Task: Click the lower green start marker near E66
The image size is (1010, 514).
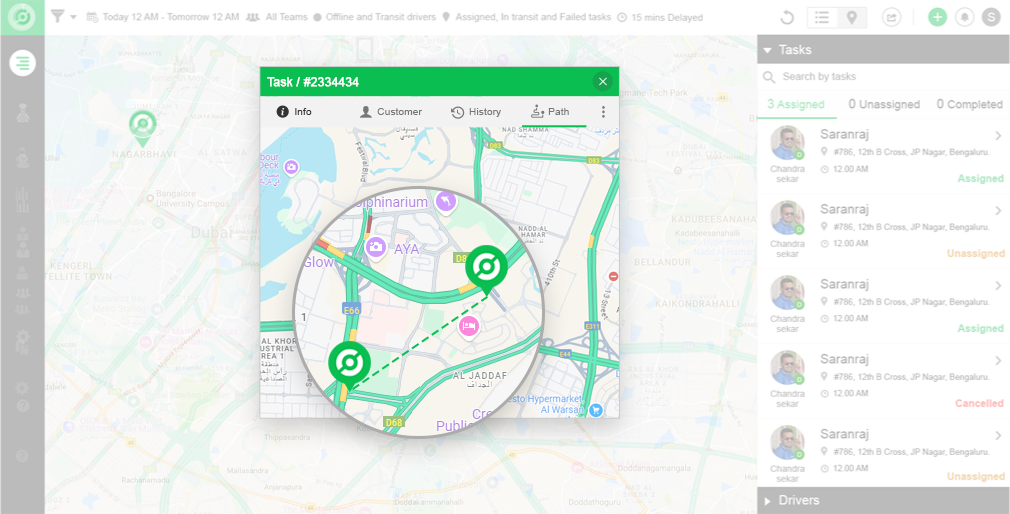Action: pos(349,365)
